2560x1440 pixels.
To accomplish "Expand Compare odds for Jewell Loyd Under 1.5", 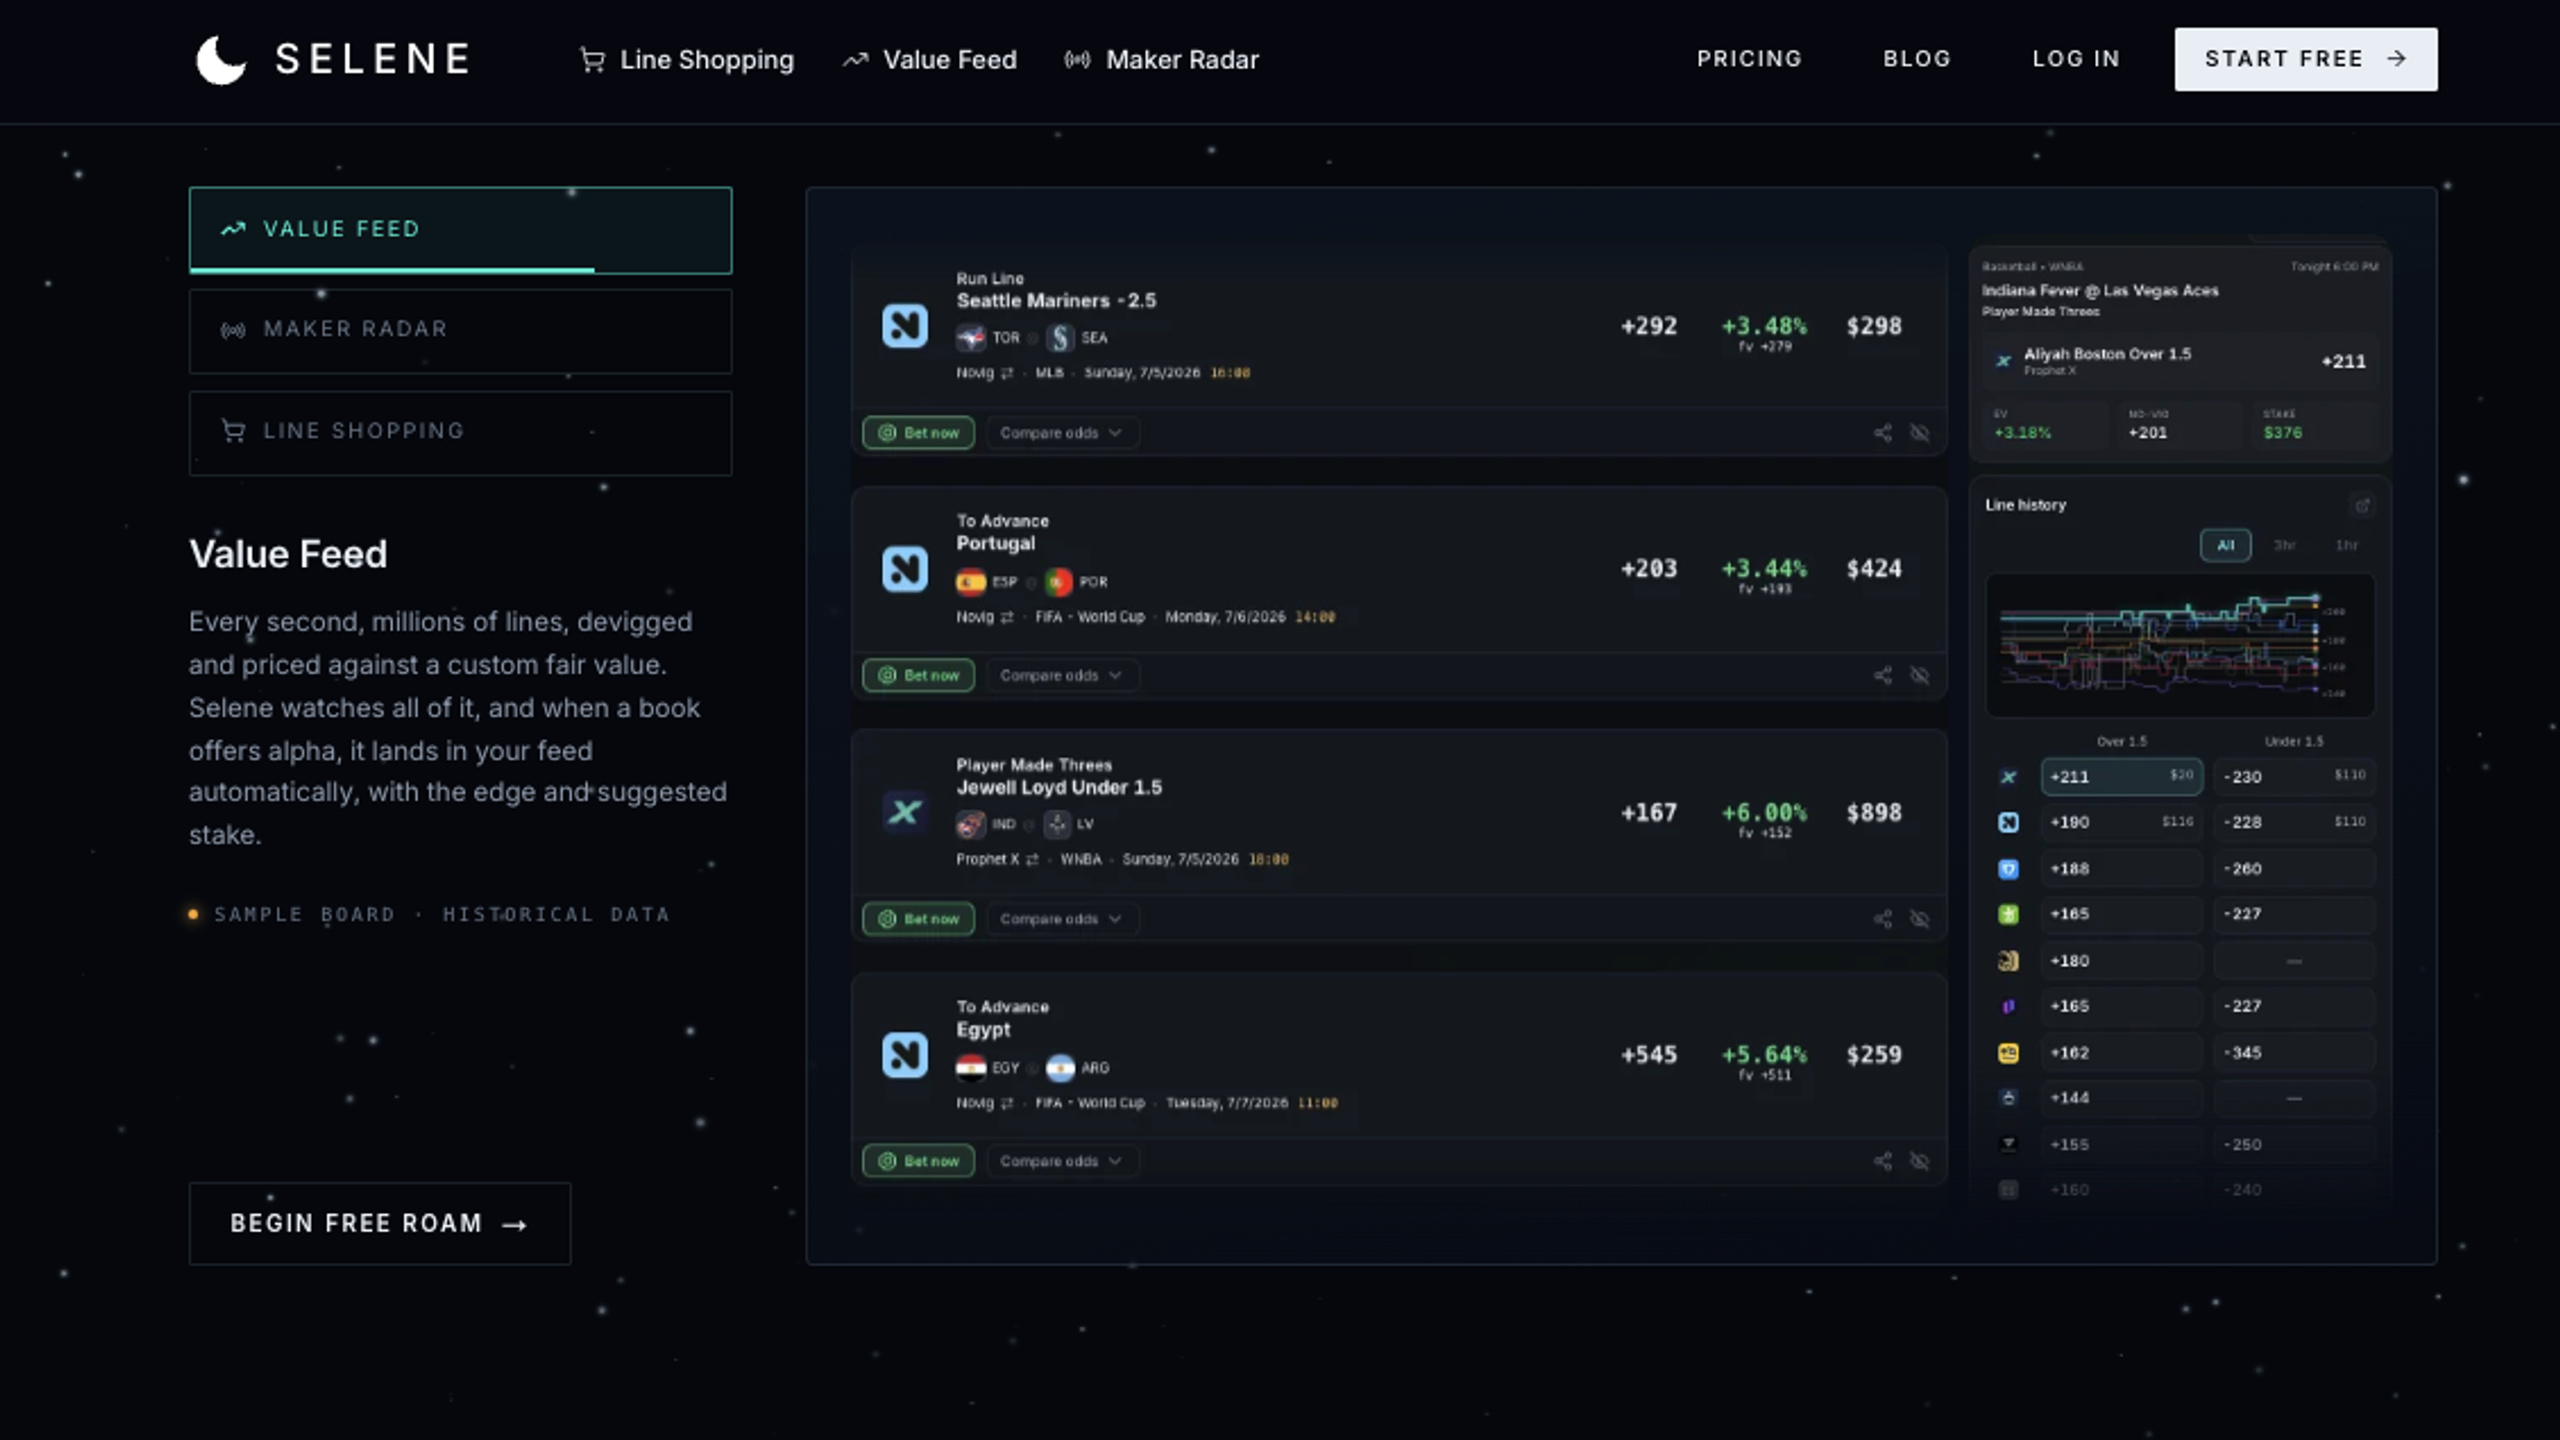I will (1061, 919).
